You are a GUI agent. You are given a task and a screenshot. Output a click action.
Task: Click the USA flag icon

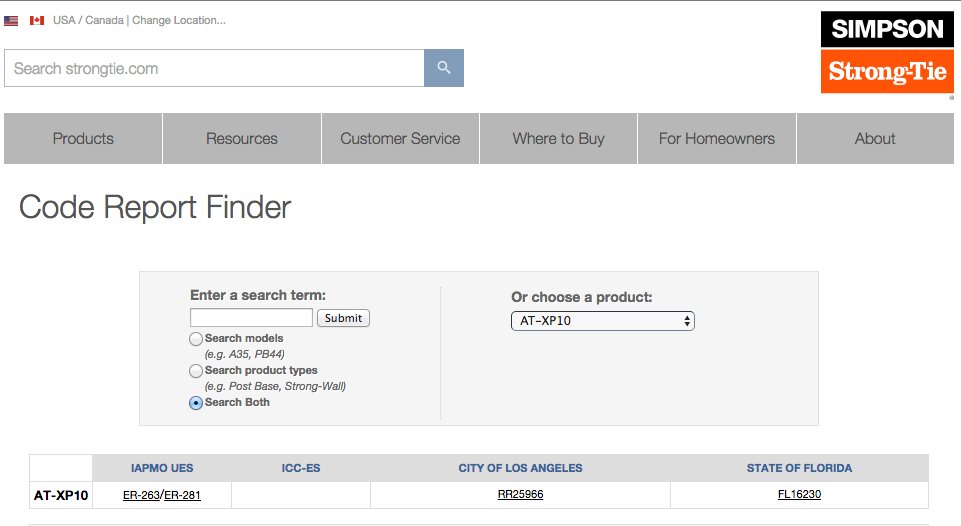(11, 21)
